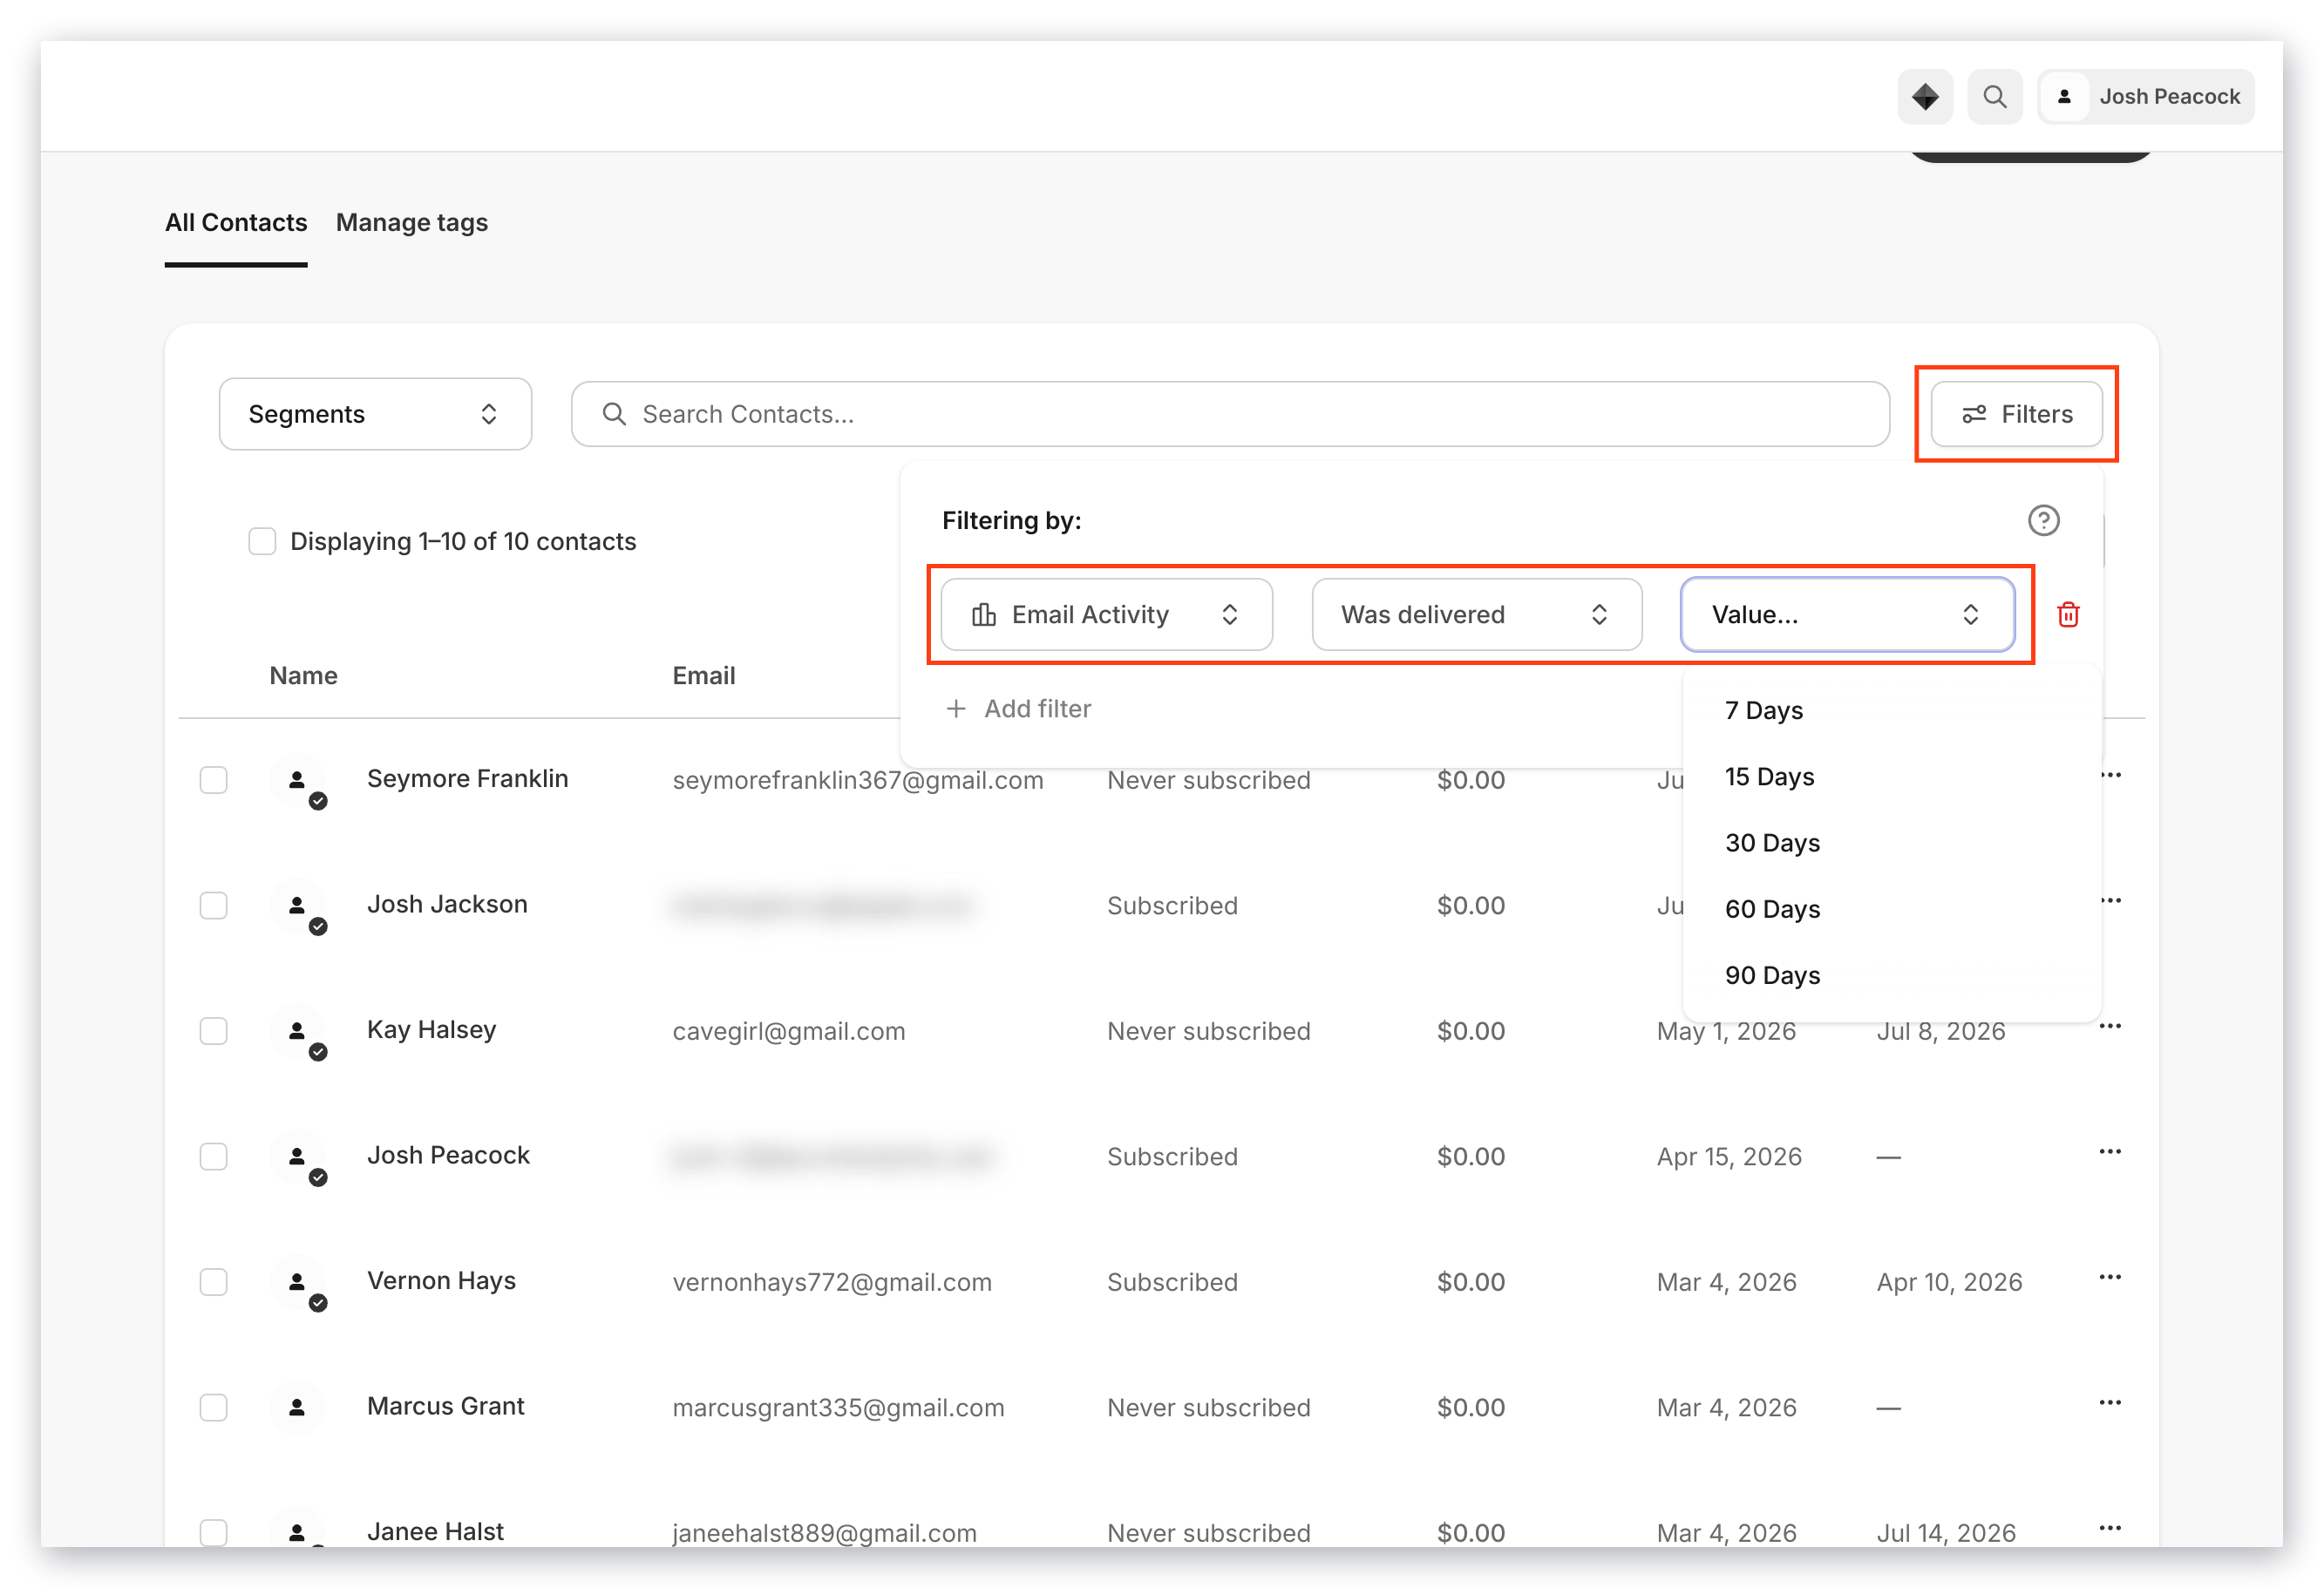Click Kay Halsey's avatar icon

pos(297,1031)
